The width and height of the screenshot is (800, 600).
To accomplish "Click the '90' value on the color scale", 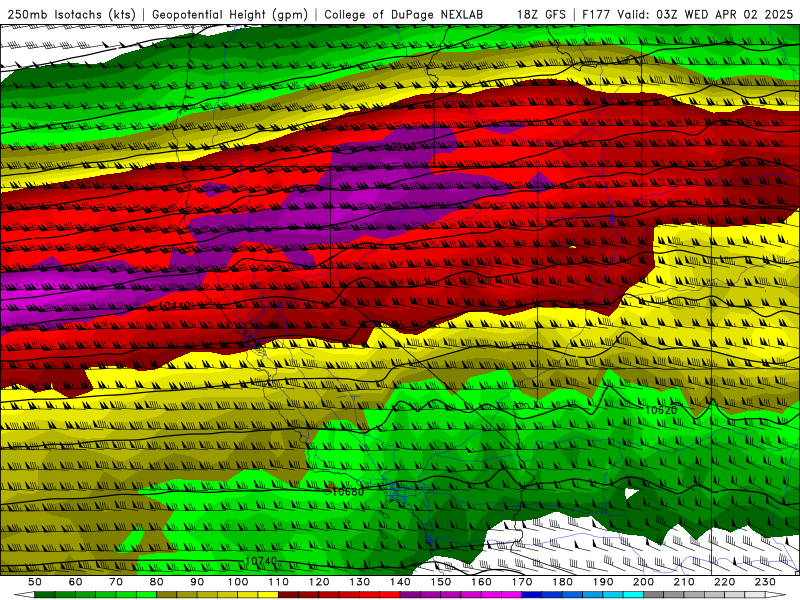I will (x=197, y=582).
